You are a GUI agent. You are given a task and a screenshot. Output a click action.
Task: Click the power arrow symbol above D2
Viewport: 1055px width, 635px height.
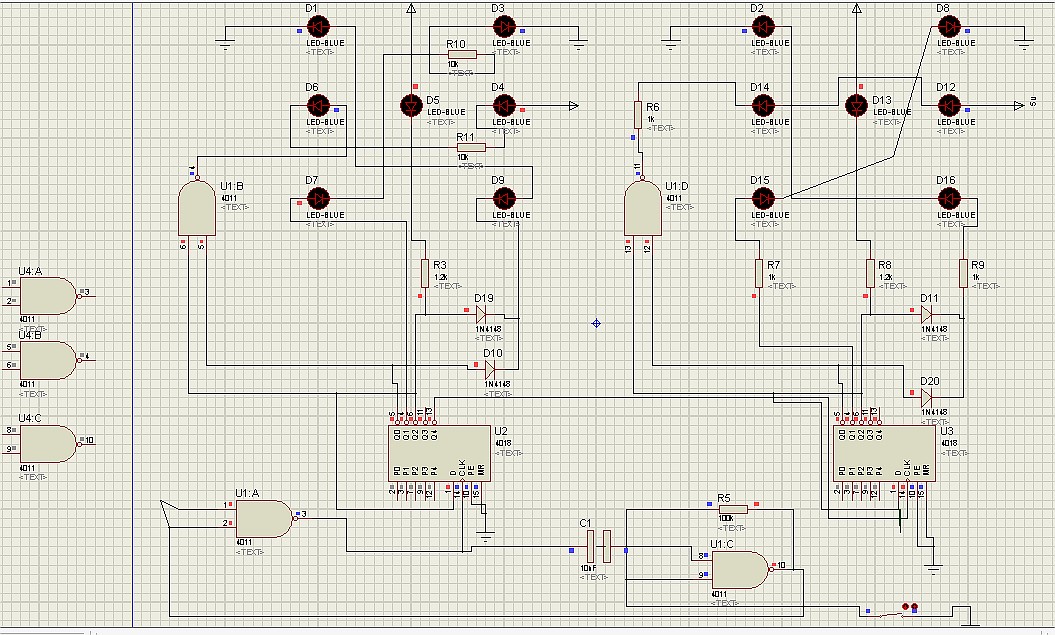857,8
